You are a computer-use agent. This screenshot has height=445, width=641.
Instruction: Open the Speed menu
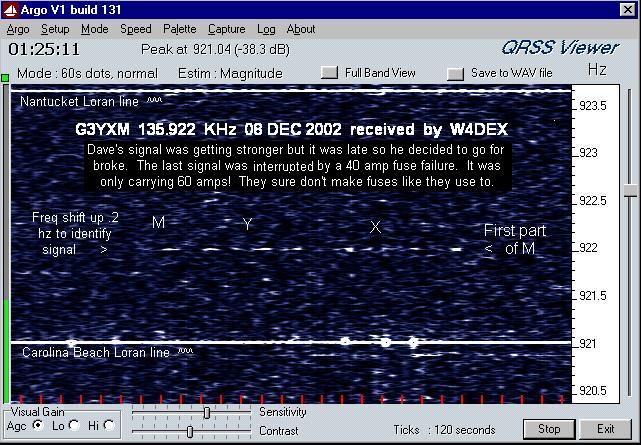coord(135,29)
